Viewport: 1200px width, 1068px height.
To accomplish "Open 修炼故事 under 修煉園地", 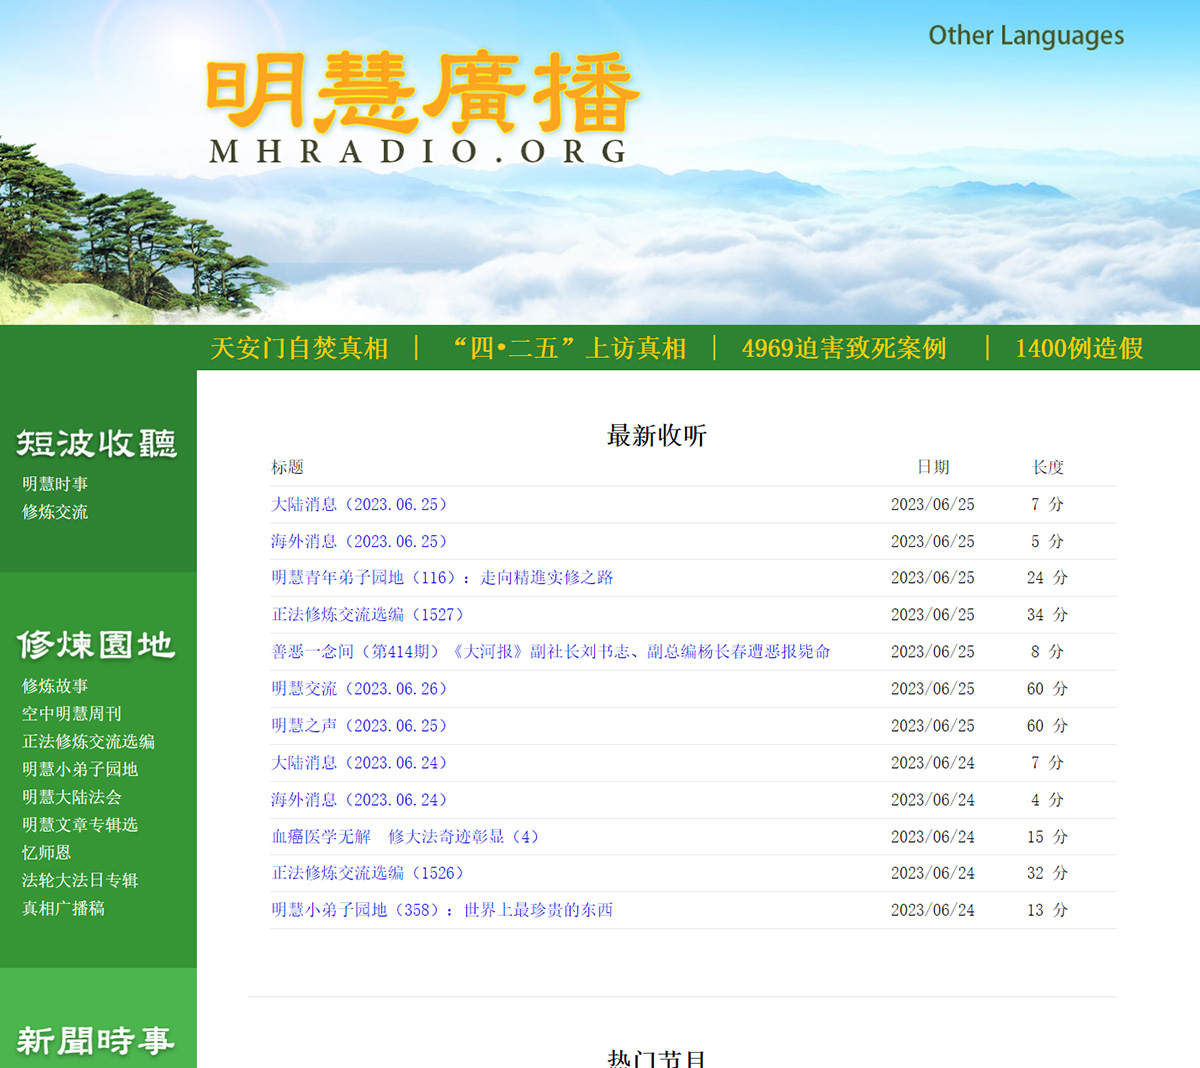I will tap(55, 686).
